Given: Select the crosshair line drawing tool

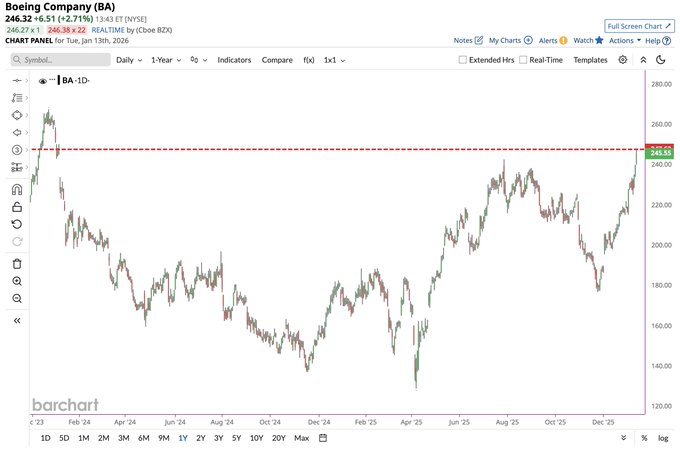Looking at the screenshot, I should (17, 80).
